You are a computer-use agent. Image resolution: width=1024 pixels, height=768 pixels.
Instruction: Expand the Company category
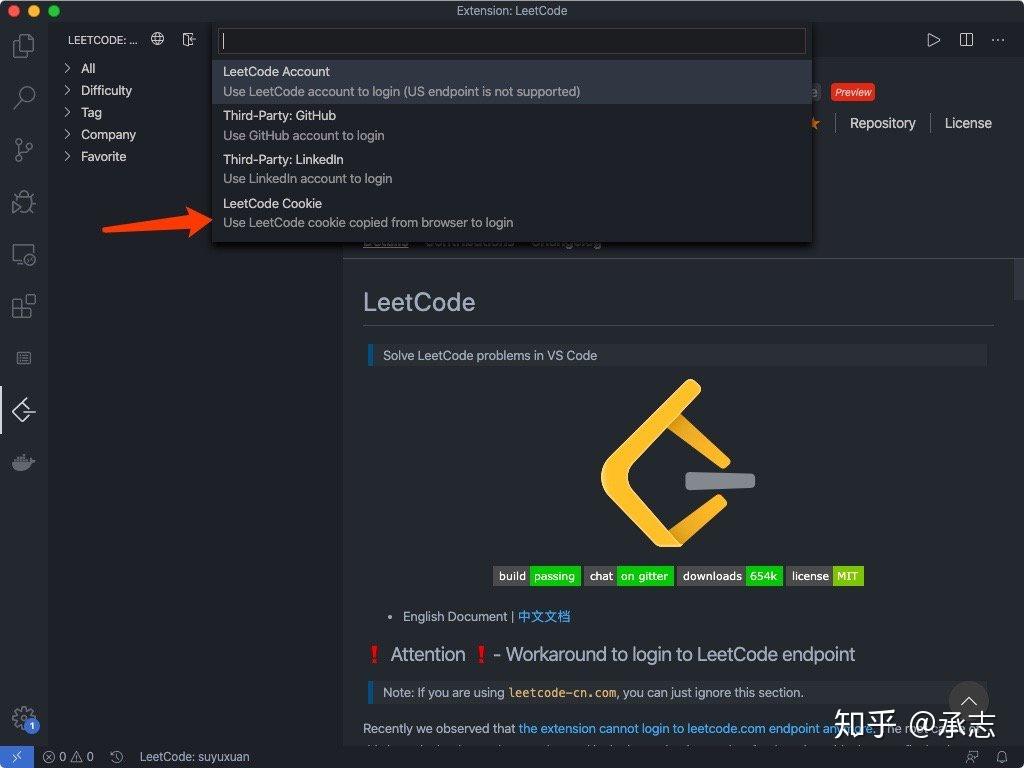click(109, 134)
